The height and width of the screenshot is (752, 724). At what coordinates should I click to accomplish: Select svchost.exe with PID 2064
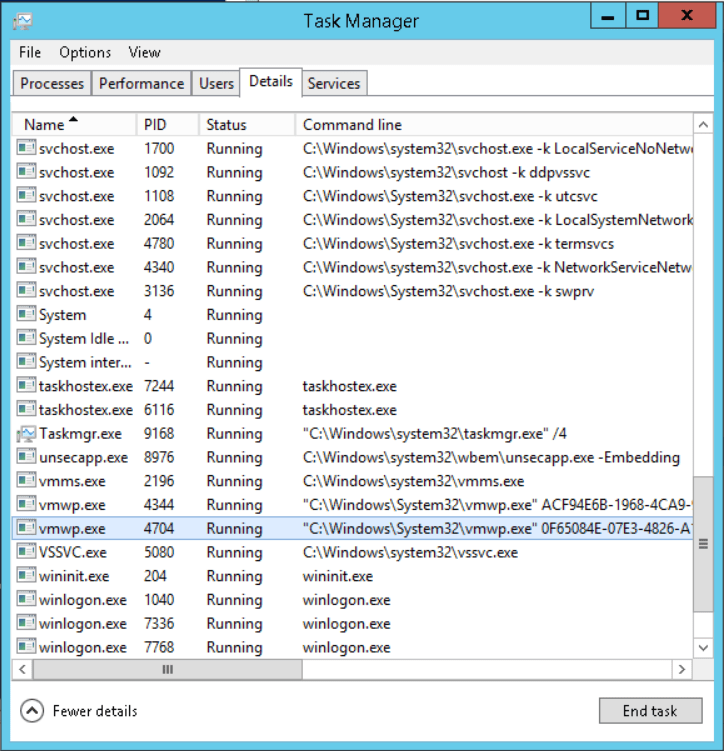pyautogui.click(x=352, y=220)
